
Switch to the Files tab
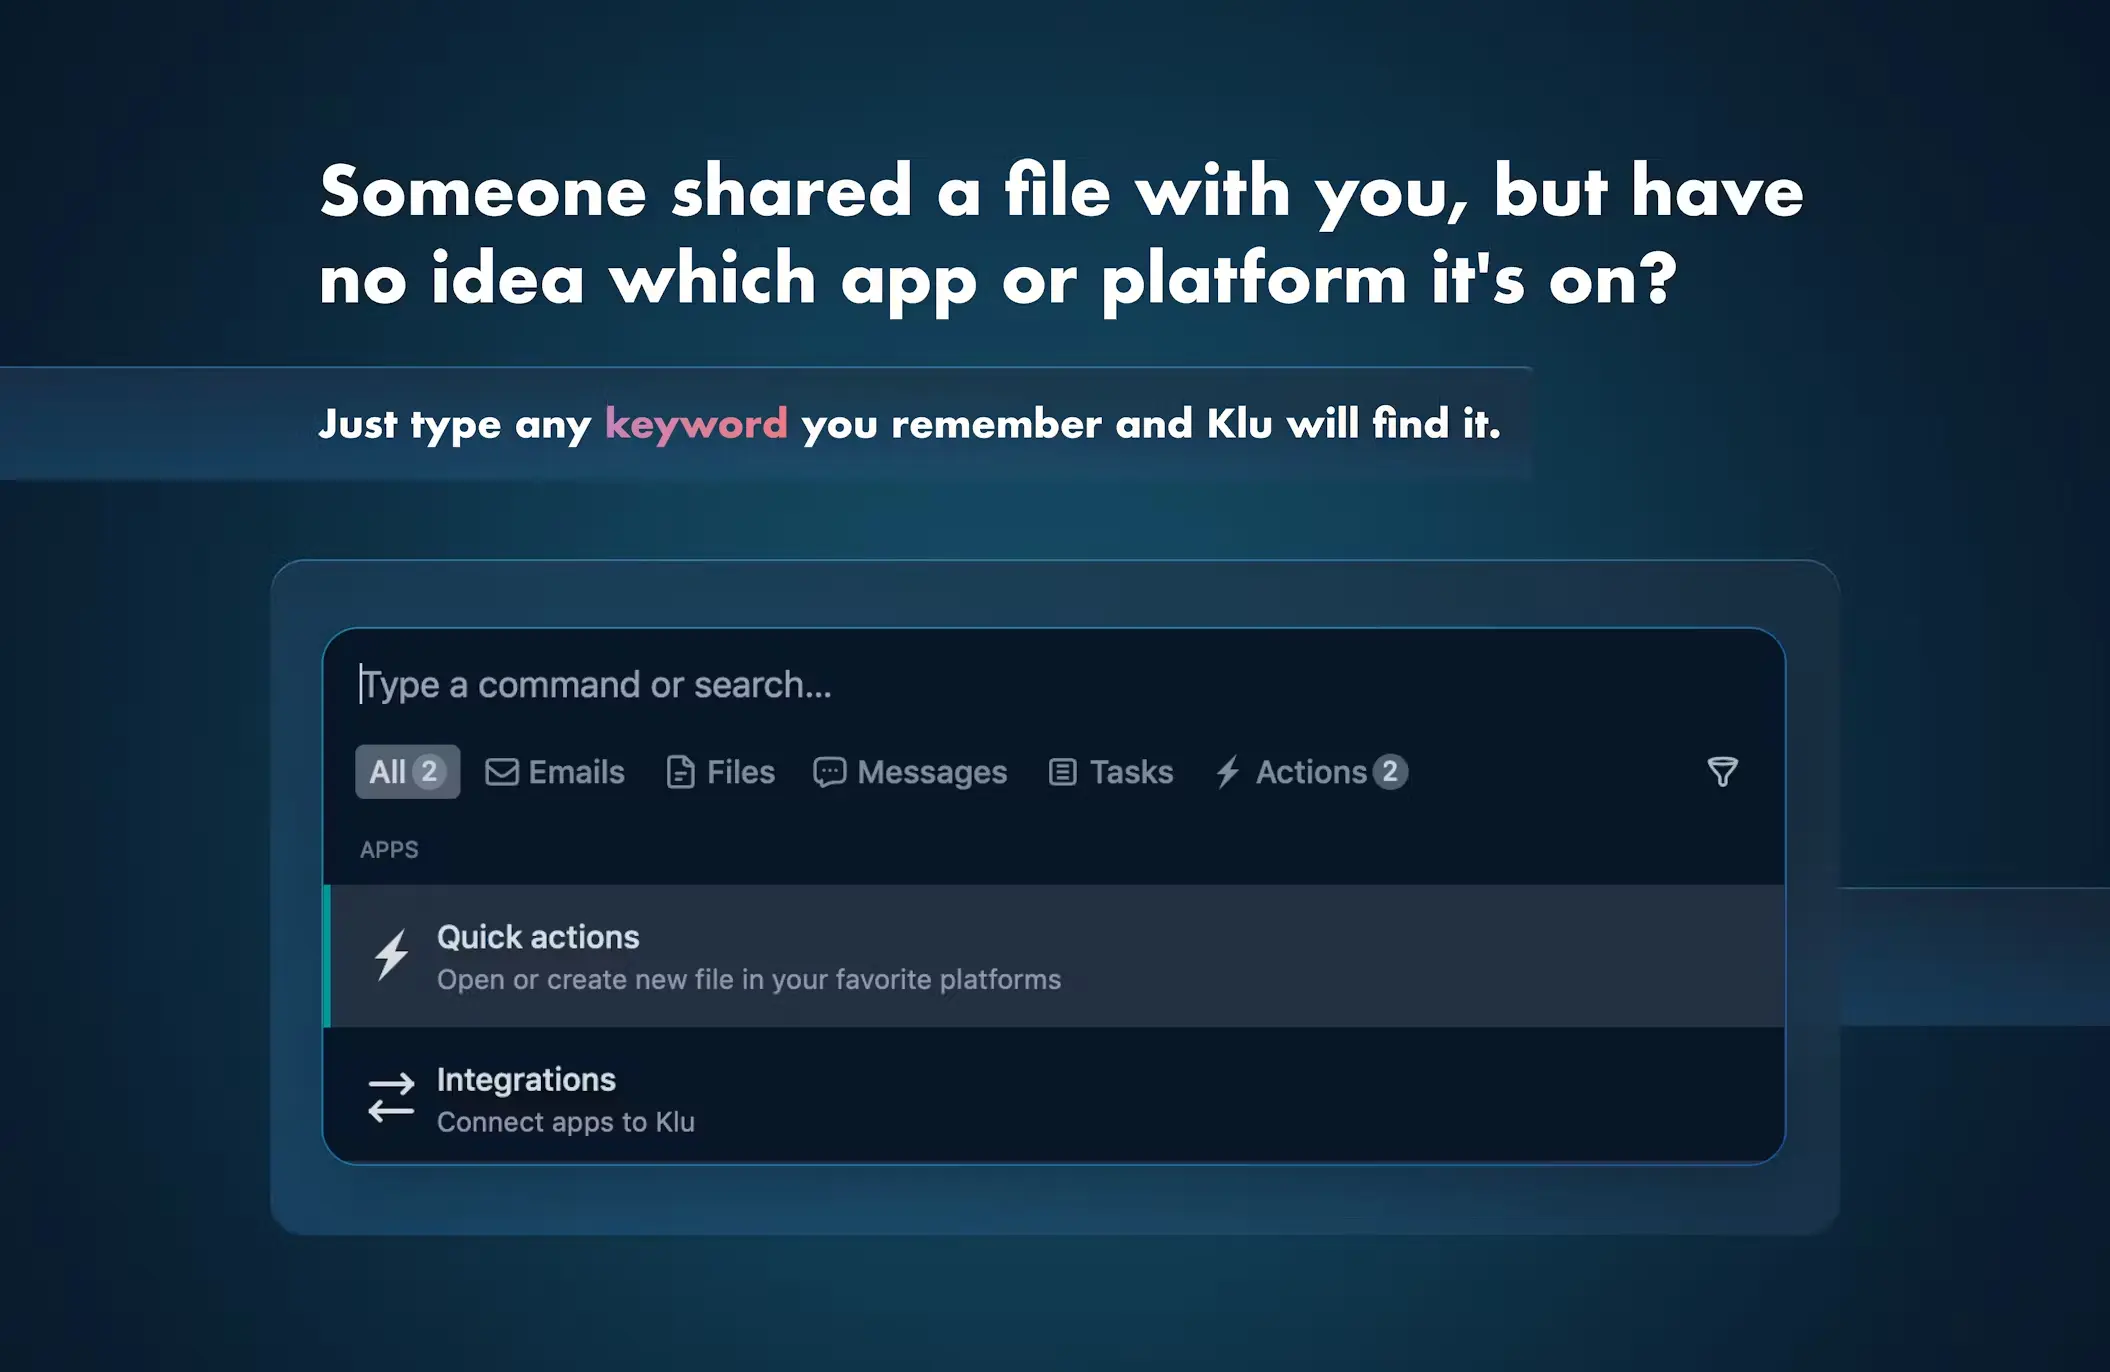point(740,772)
